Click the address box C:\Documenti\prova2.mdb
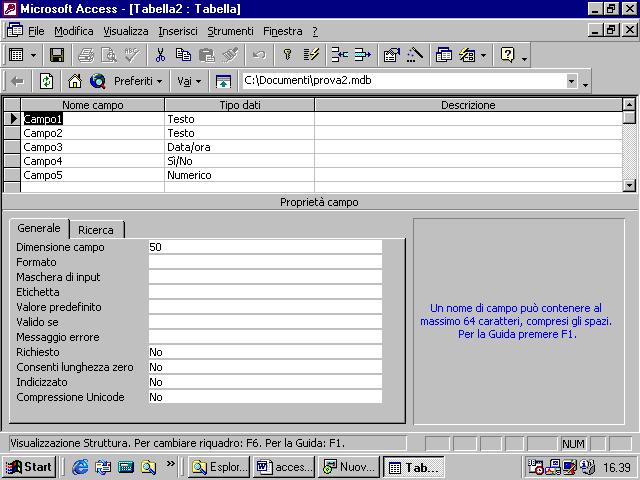The image size is (640, 480). click(x=402, y=80)
